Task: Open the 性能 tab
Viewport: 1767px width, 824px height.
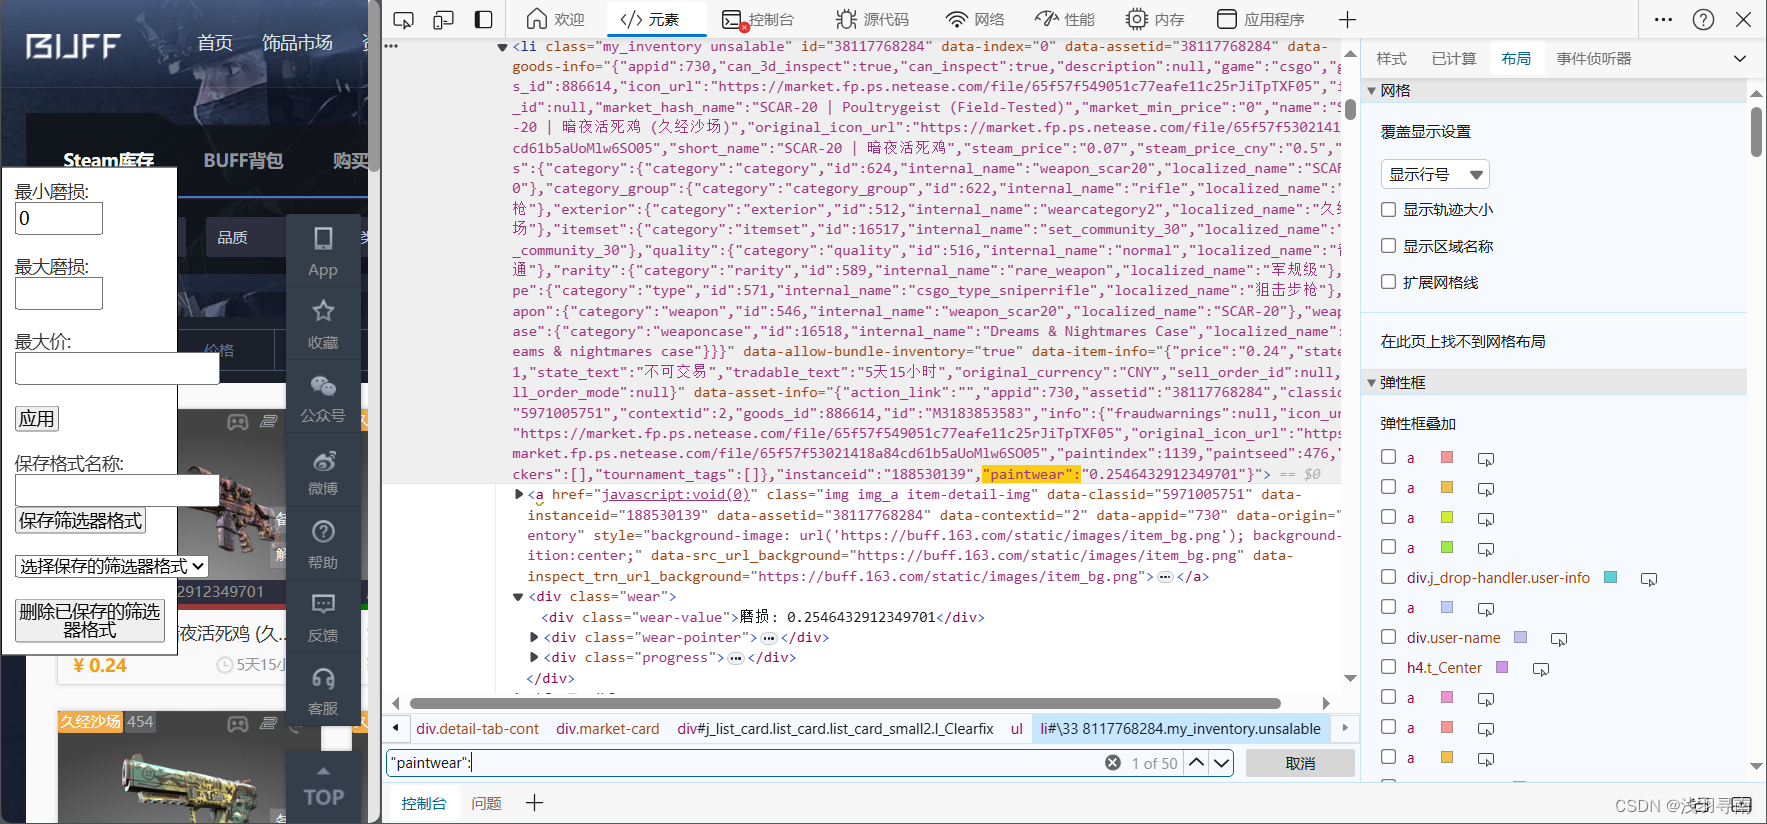Action: click(x=1065, y=20)
